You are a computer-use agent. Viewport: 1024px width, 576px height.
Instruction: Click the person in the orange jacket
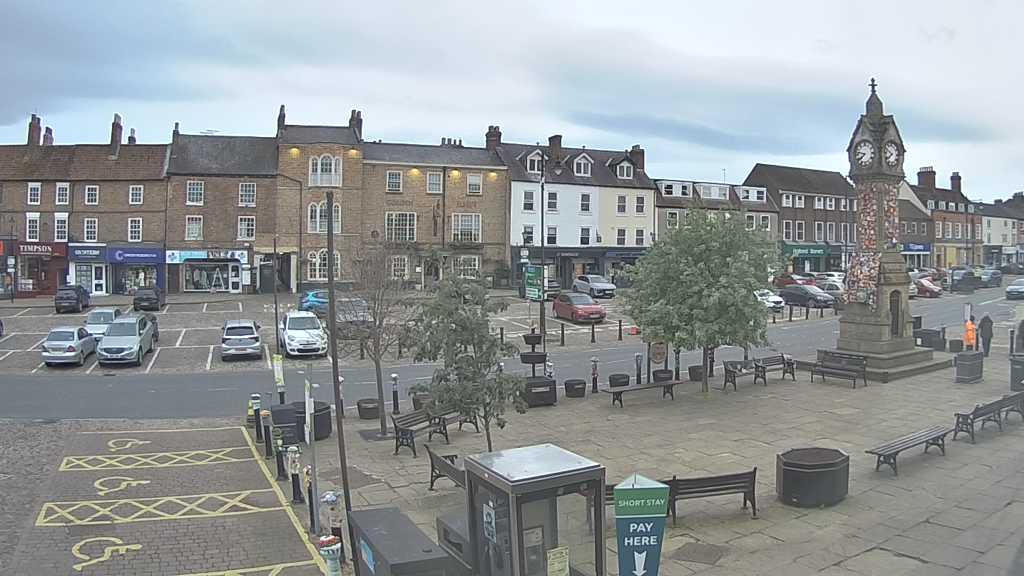tap(970, 333)
